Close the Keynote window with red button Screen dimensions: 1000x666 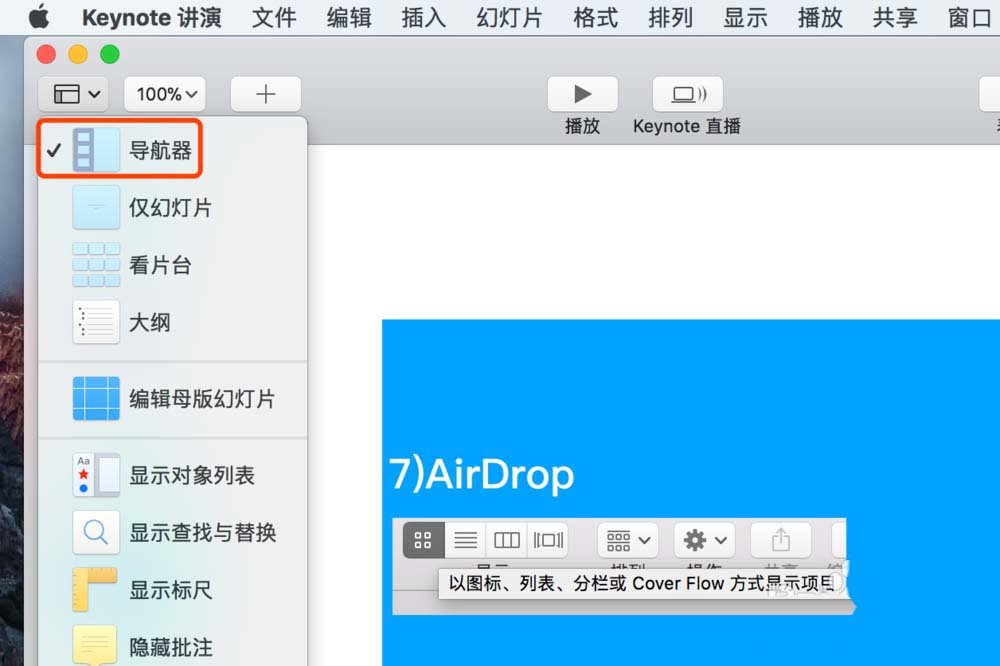[x=46, y=54]
